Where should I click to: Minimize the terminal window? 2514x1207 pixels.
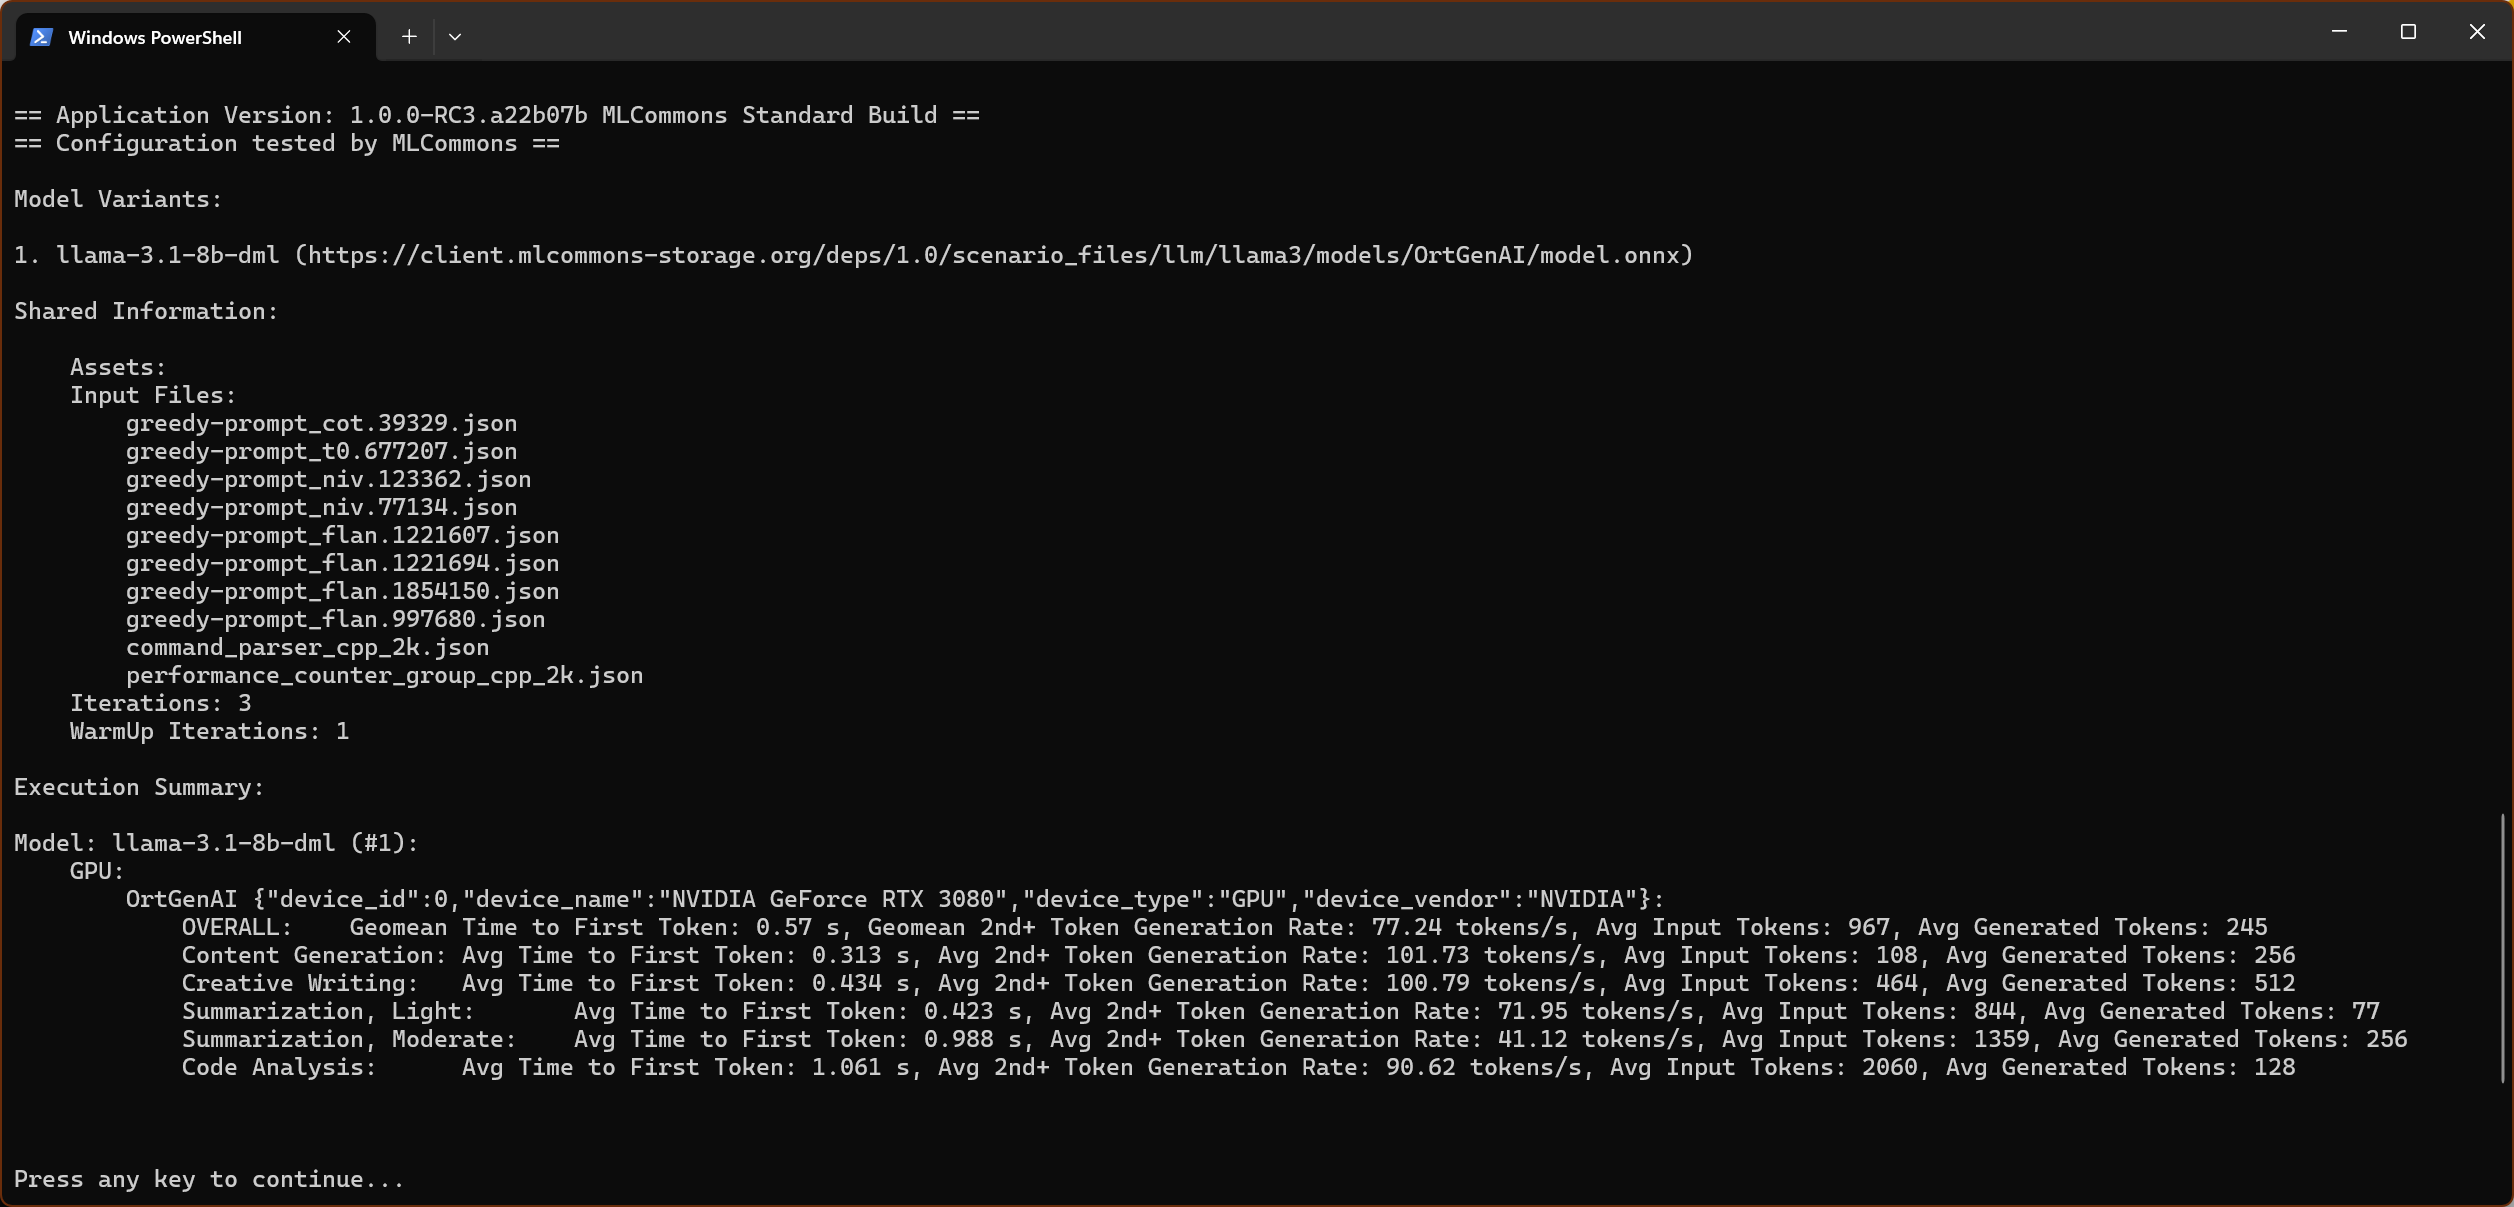(2339, 32)
